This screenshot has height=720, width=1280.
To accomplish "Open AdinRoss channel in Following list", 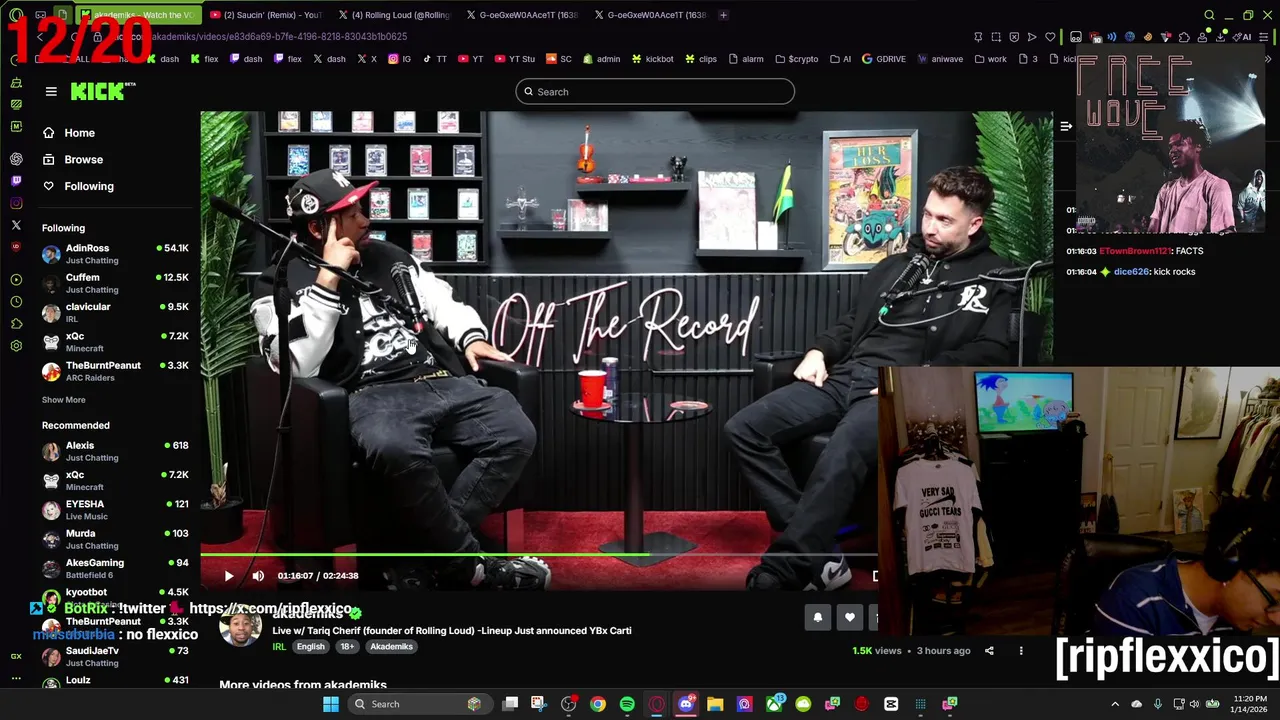I will coord(115,254).
